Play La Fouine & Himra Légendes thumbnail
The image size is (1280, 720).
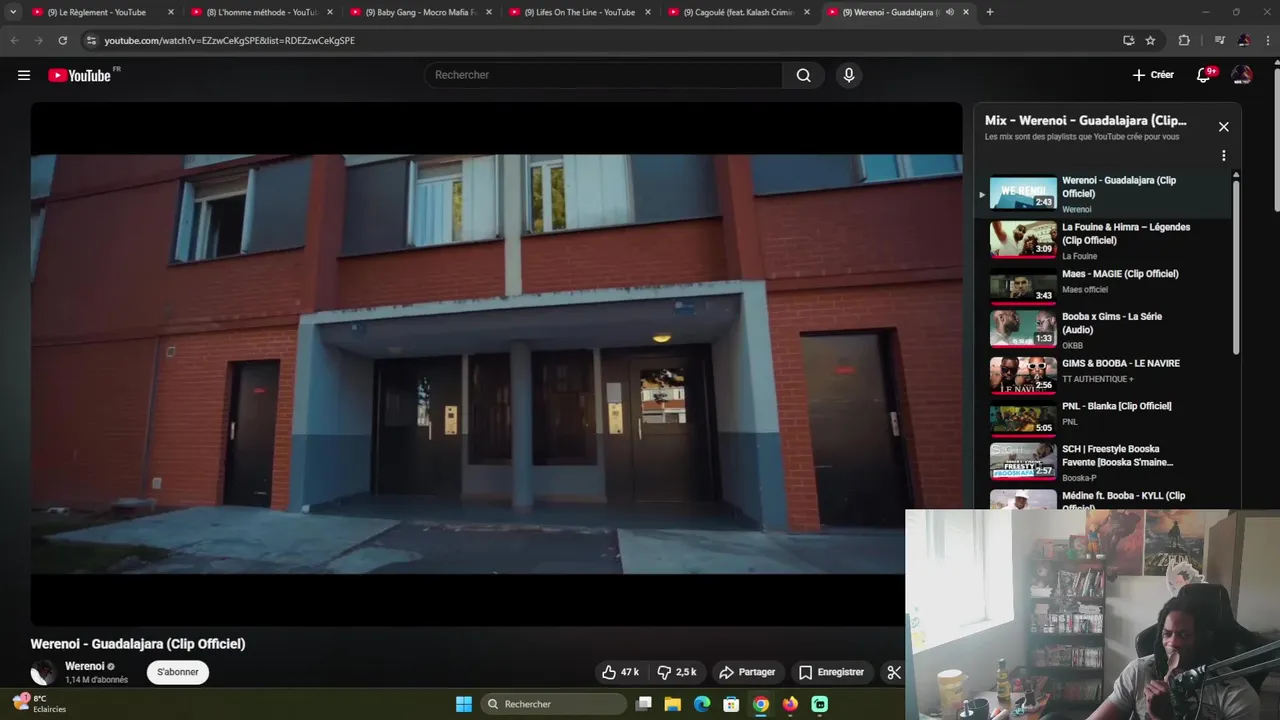1023,240
